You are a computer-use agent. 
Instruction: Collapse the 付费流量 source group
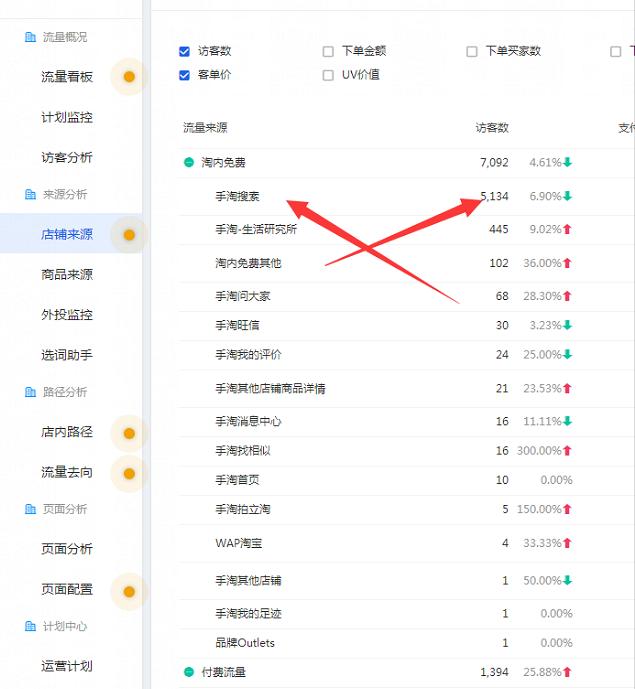(189, 672)
